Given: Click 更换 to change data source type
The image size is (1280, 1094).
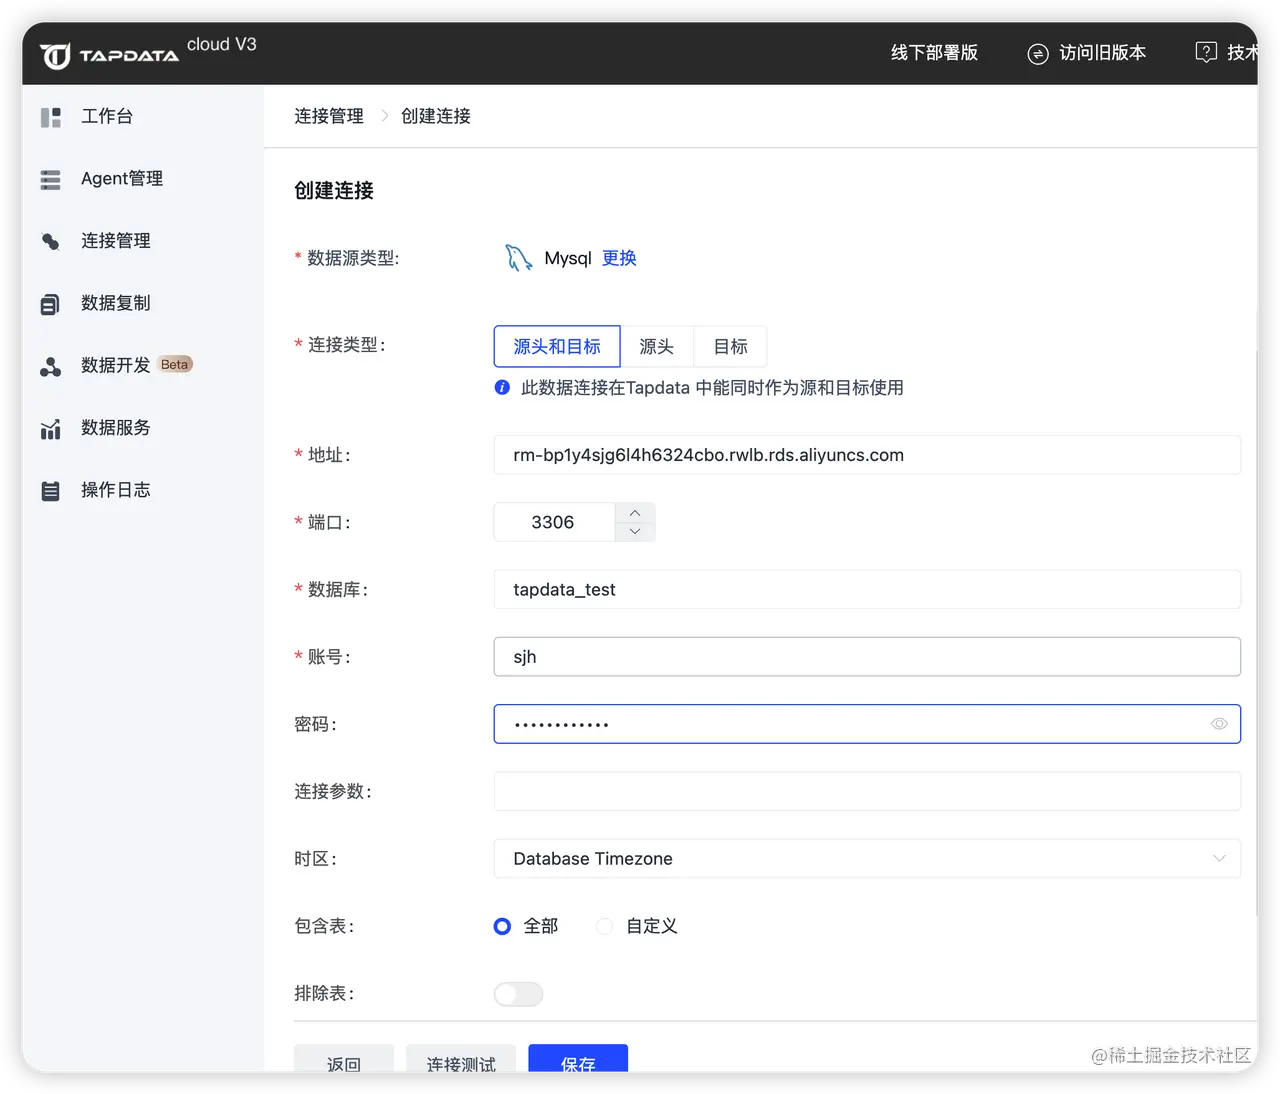Looking at the screenshot, I should tap(620, 258).
